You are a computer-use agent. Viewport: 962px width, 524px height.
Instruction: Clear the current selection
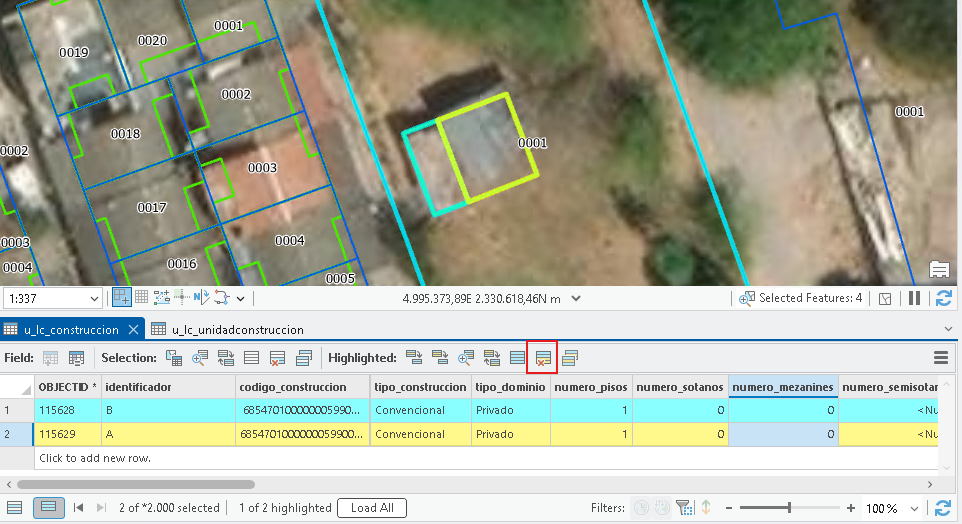252,358
